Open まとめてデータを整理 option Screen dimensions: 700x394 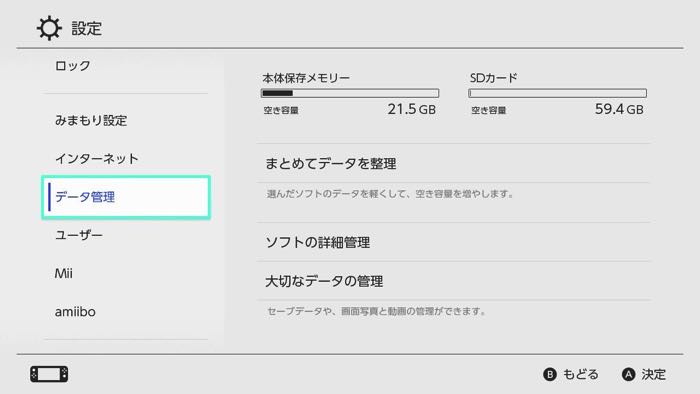pyautogui.click(x=453, y=163)
